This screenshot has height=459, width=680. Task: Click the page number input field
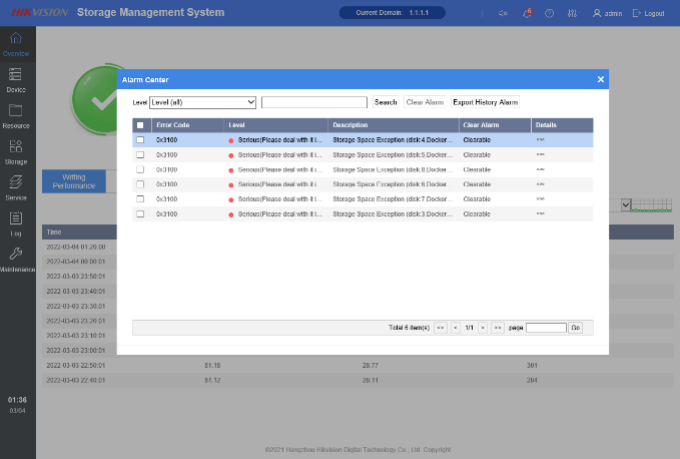pos(545,327)
